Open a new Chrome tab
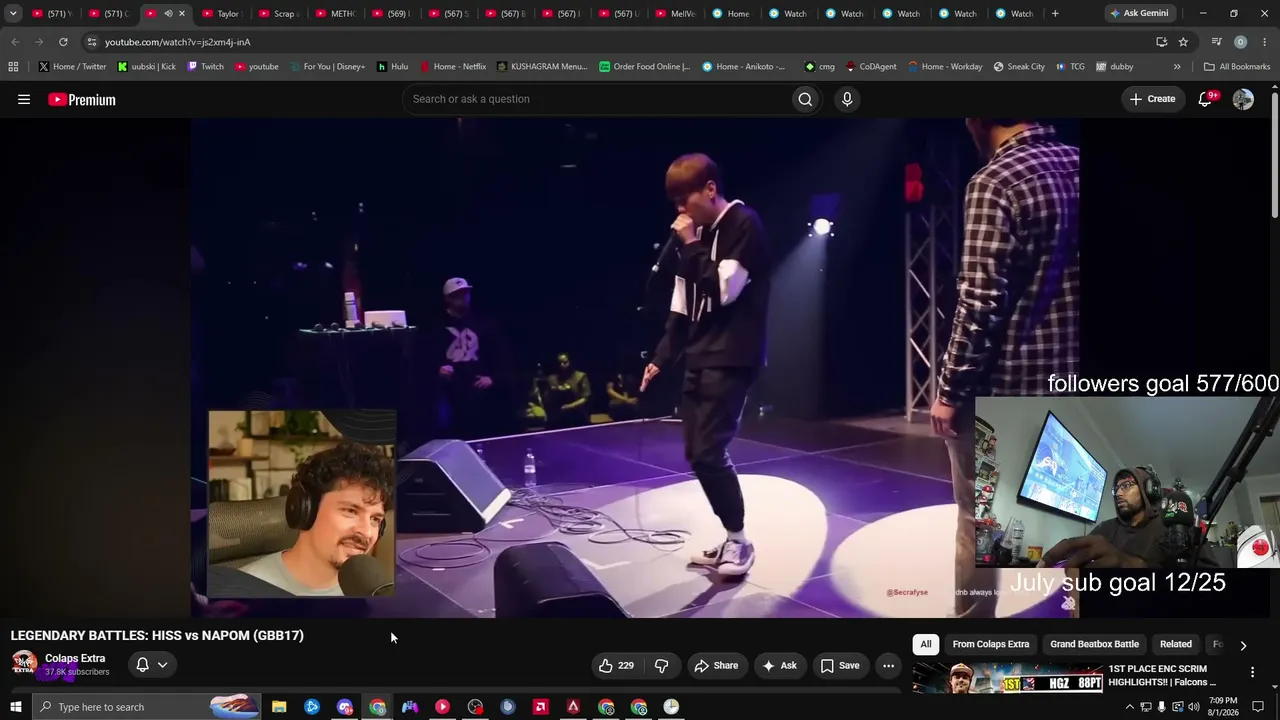The height and width of the screenshot is (720, 1280). [x=1055, y=13]
